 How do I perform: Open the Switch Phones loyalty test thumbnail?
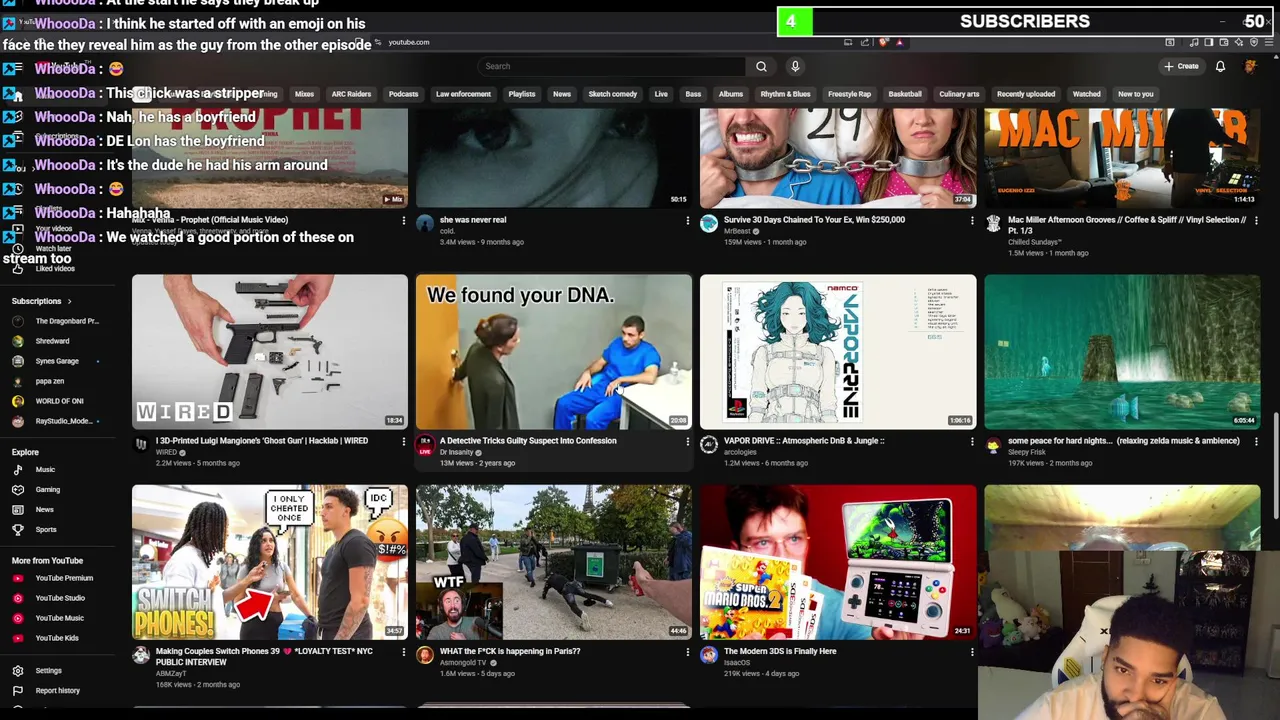(x=270, y=562)
